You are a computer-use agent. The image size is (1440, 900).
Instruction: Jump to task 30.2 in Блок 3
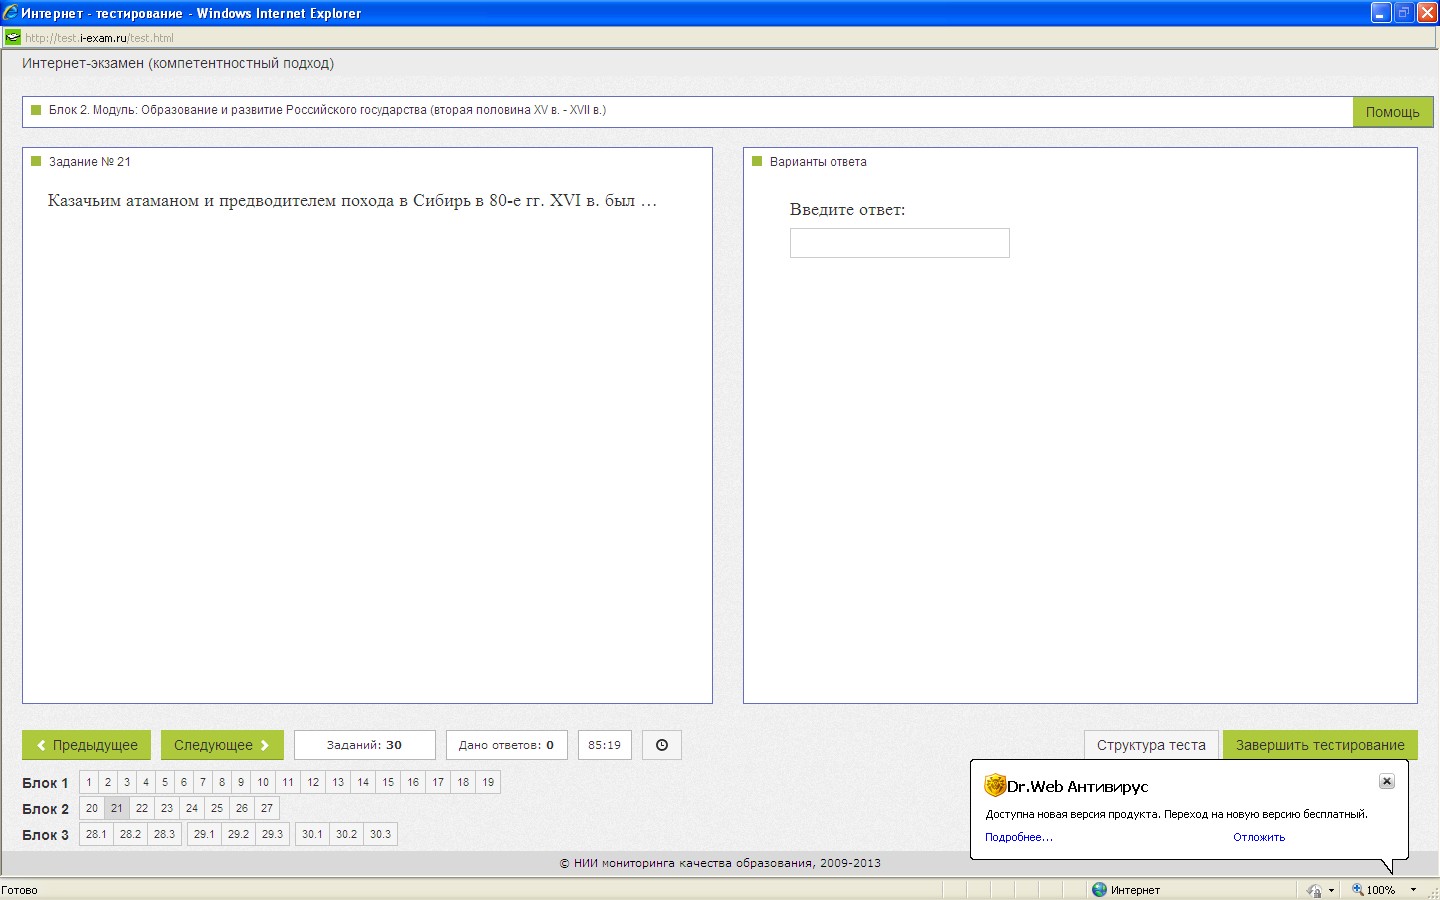pos(346,834)
